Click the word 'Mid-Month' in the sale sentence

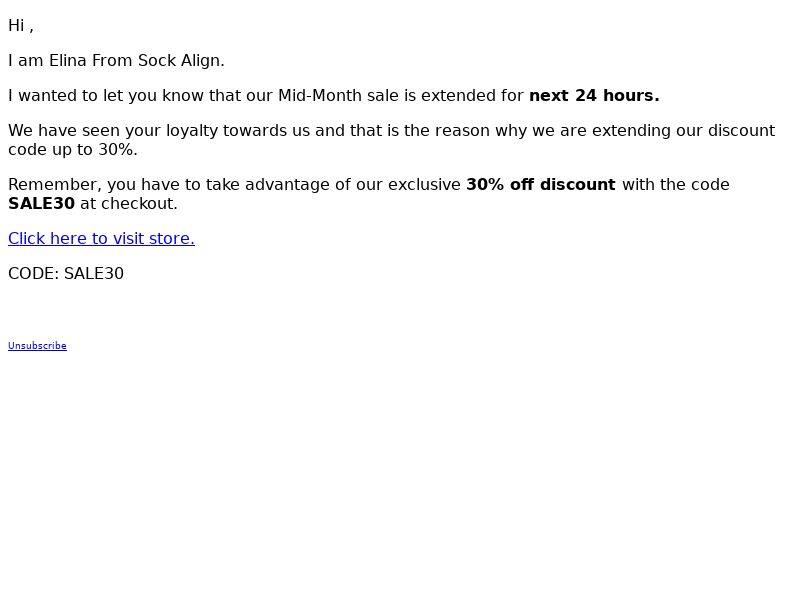tap(320, 95)
